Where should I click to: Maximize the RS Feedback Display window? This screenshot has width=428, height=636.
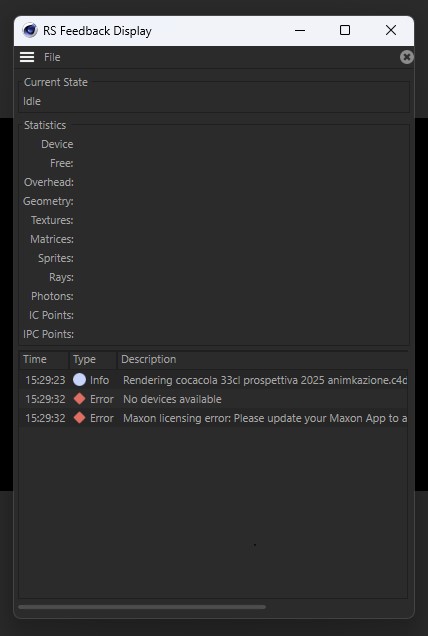pyautogui.click(x=345, y=30)
